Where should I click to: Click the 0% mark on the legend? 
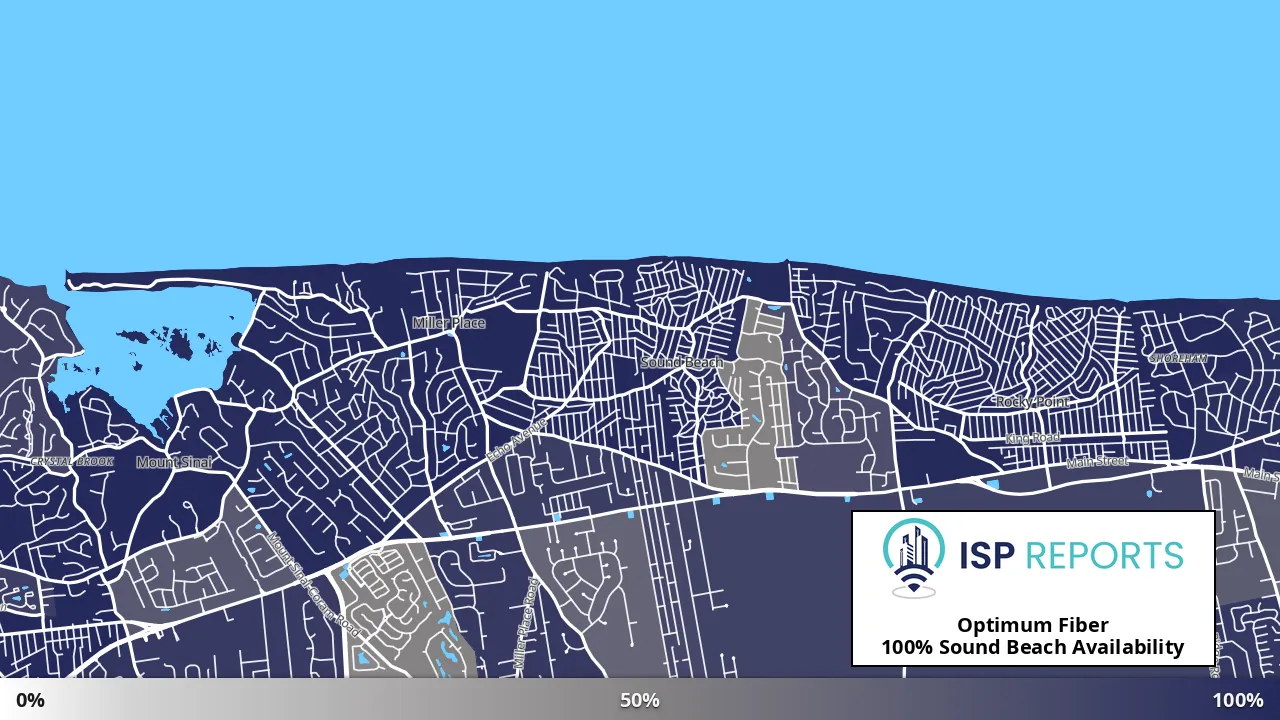pos(30,700)
